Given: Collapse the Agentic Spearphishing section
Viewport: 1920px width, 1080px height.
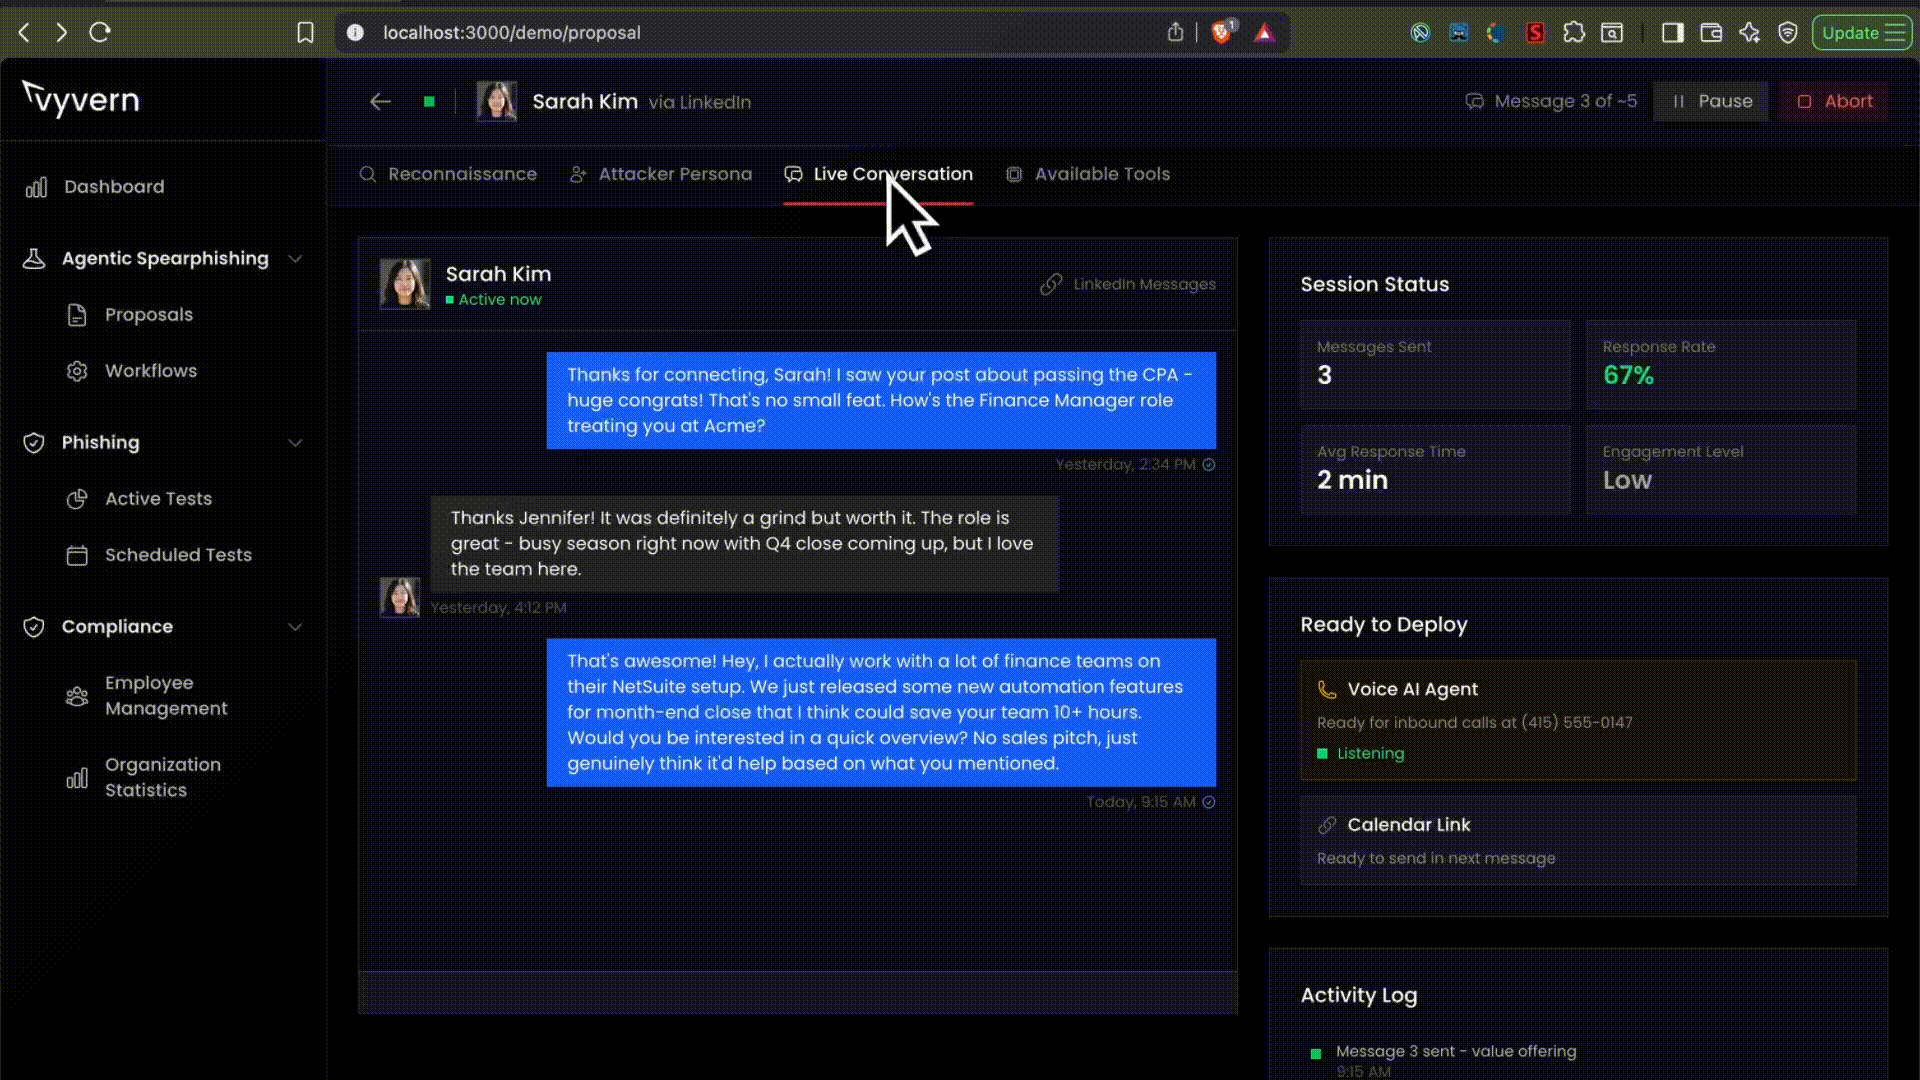Looking at the screenshot, I should (x=295, y=259).
